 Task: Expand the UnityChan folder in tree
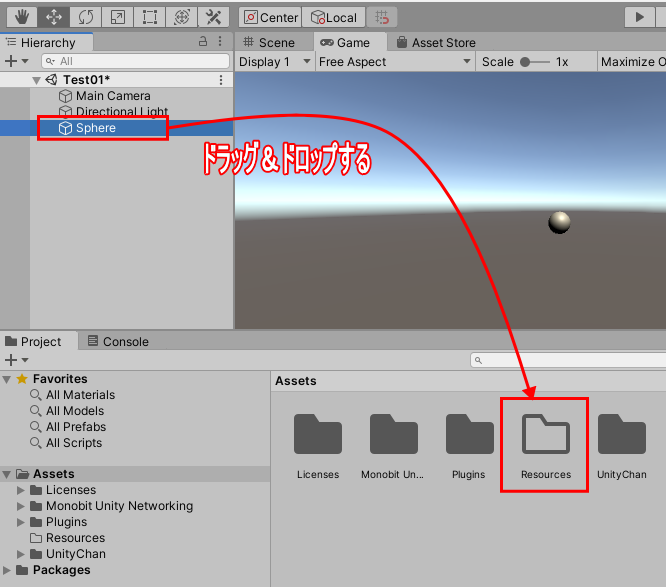click(20, 554)
